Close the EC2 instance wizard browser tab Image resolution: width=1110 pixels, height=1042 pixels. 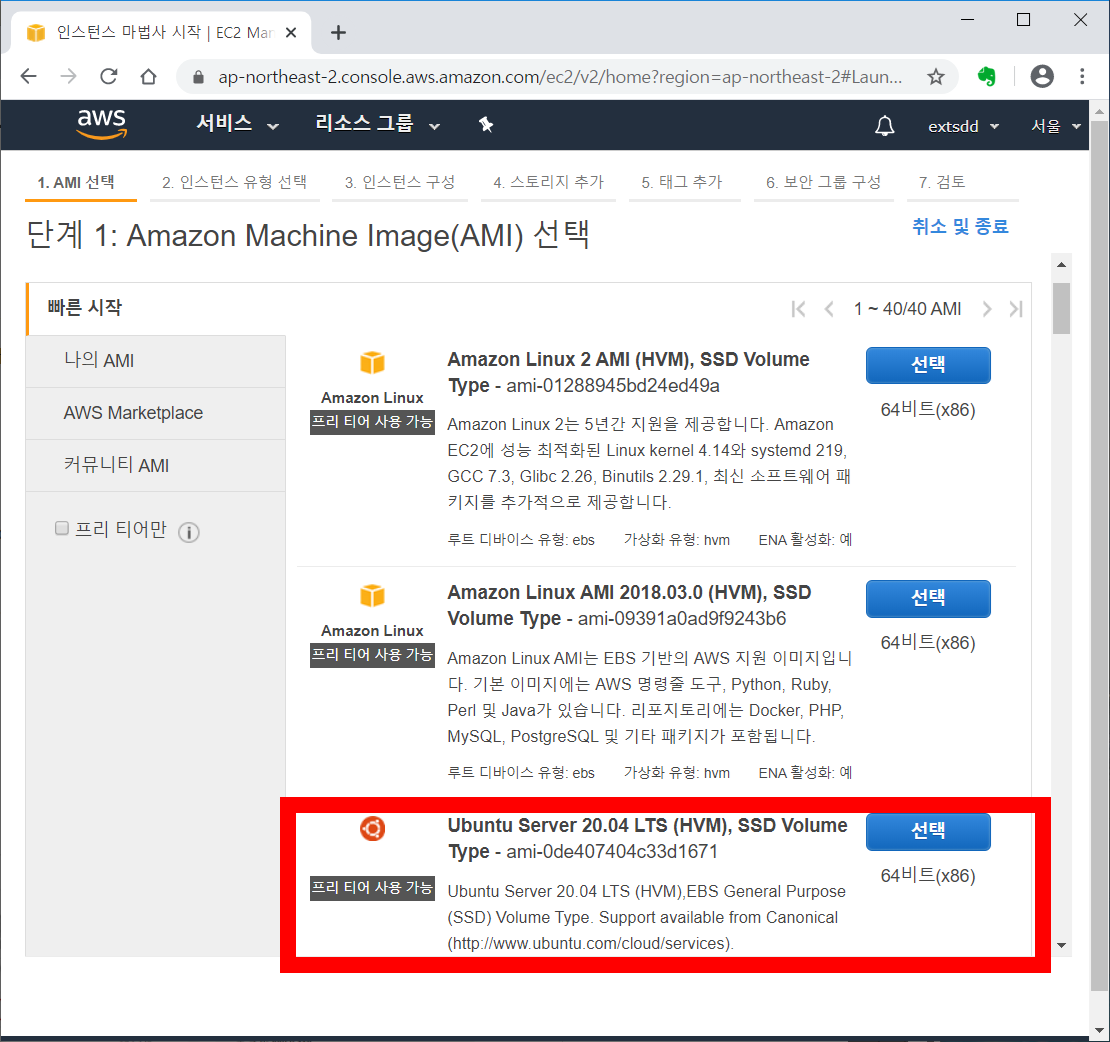click(x=291, y=33)
